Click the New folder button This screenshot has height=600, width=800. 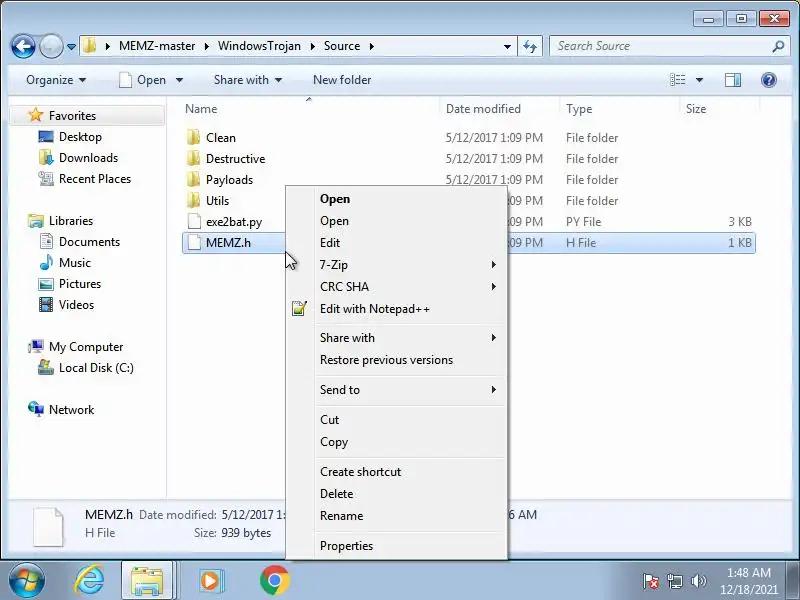[342, 80]
